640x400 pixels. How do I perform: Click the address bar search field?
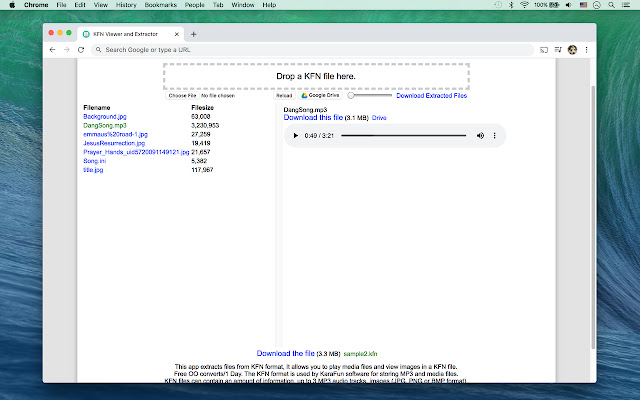pyautogui.click(x=313, y=50)
